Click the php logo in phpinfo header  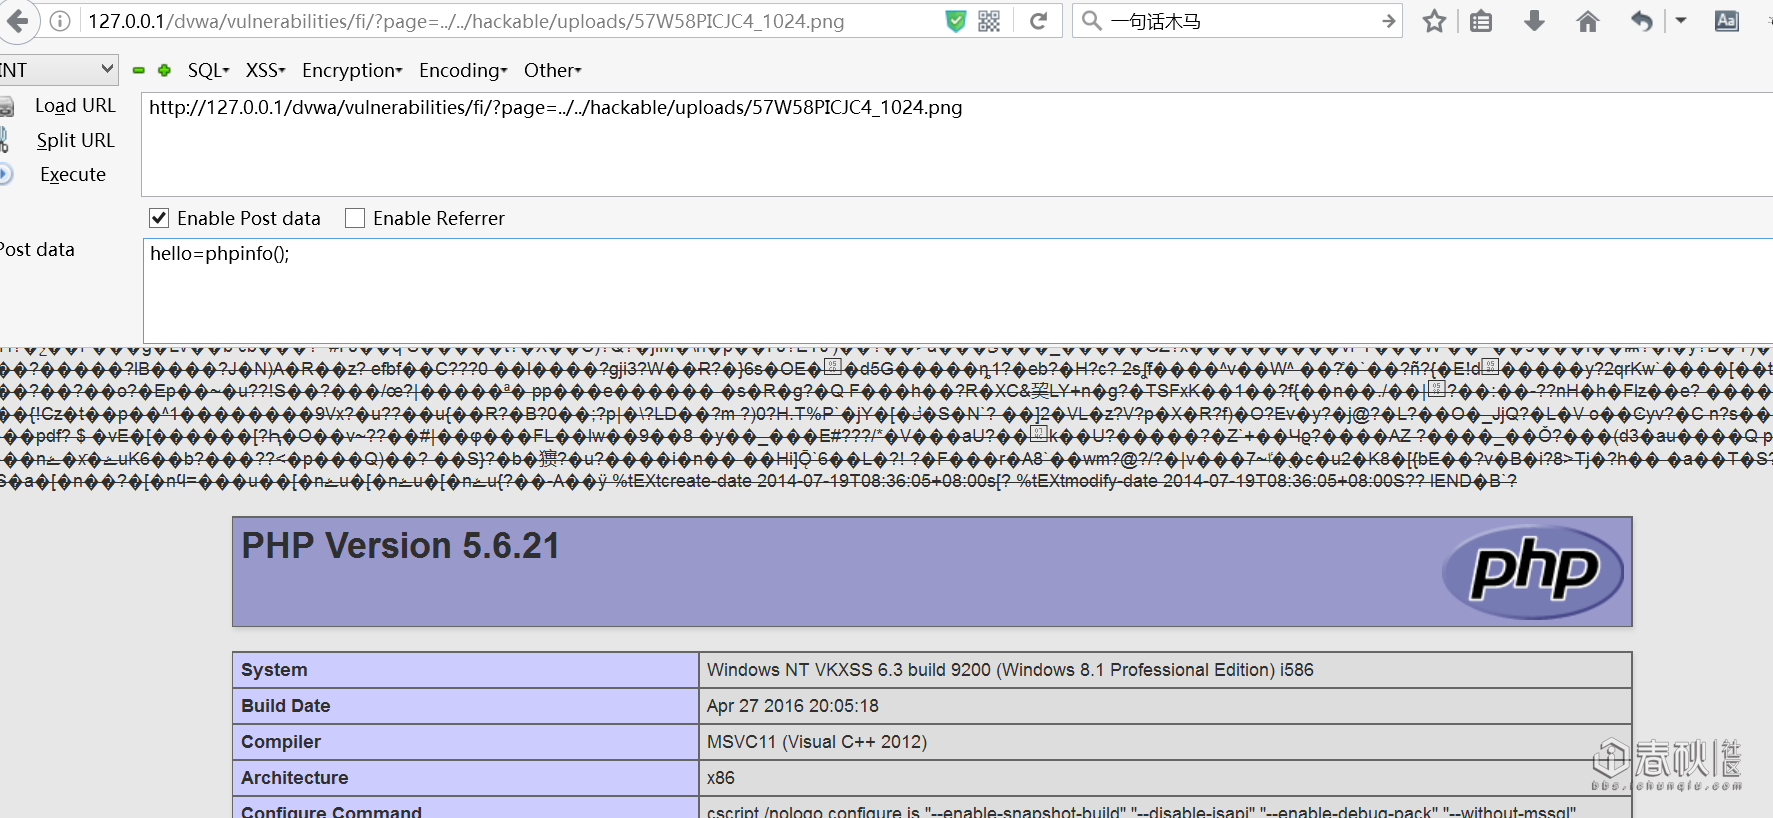click(1533, 571)
